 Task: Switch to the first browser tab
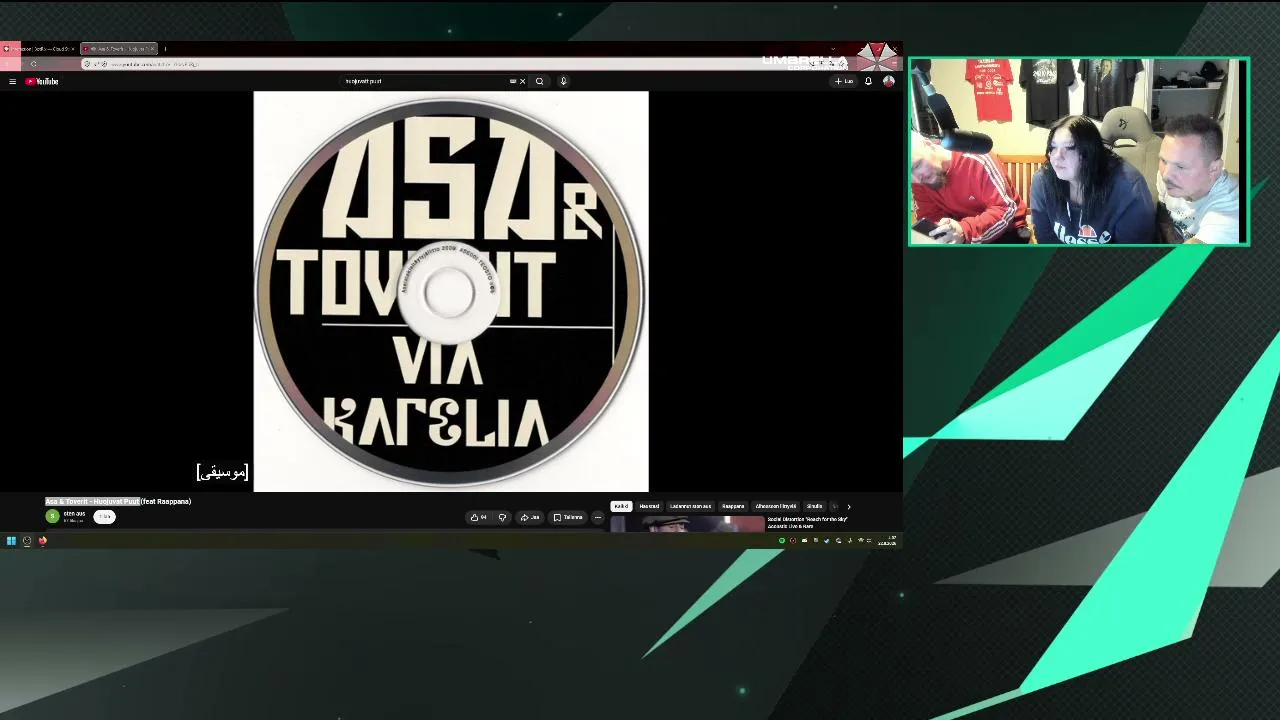click(x=38, y=48)
